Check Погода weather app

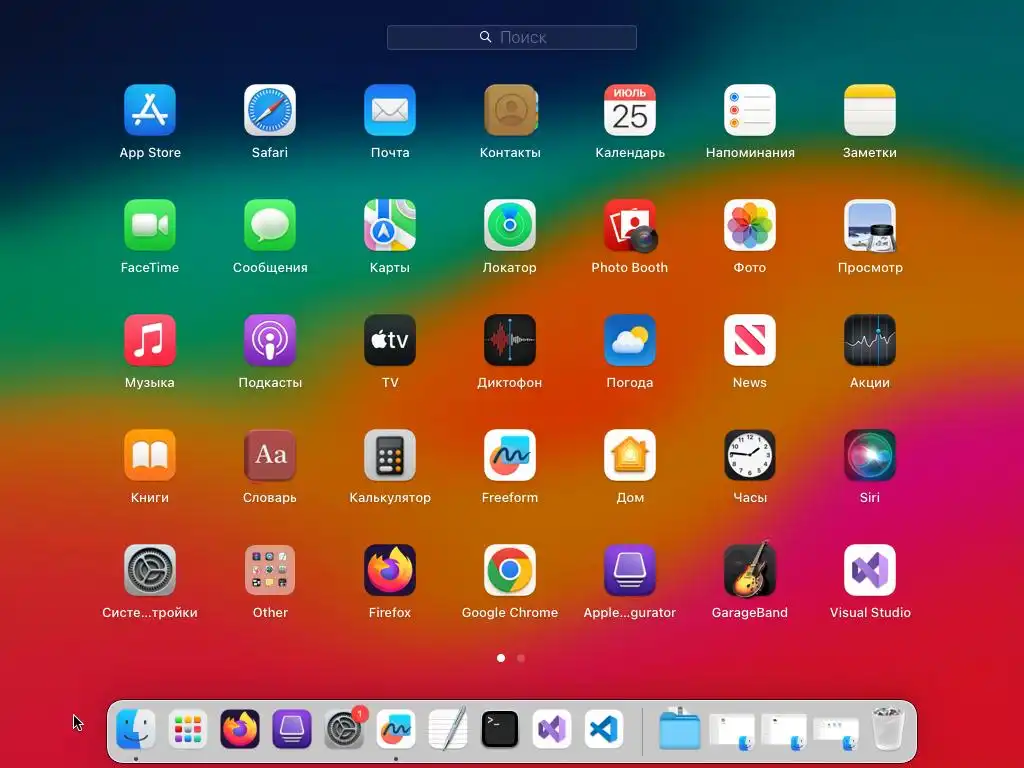(x=630, y=340)
